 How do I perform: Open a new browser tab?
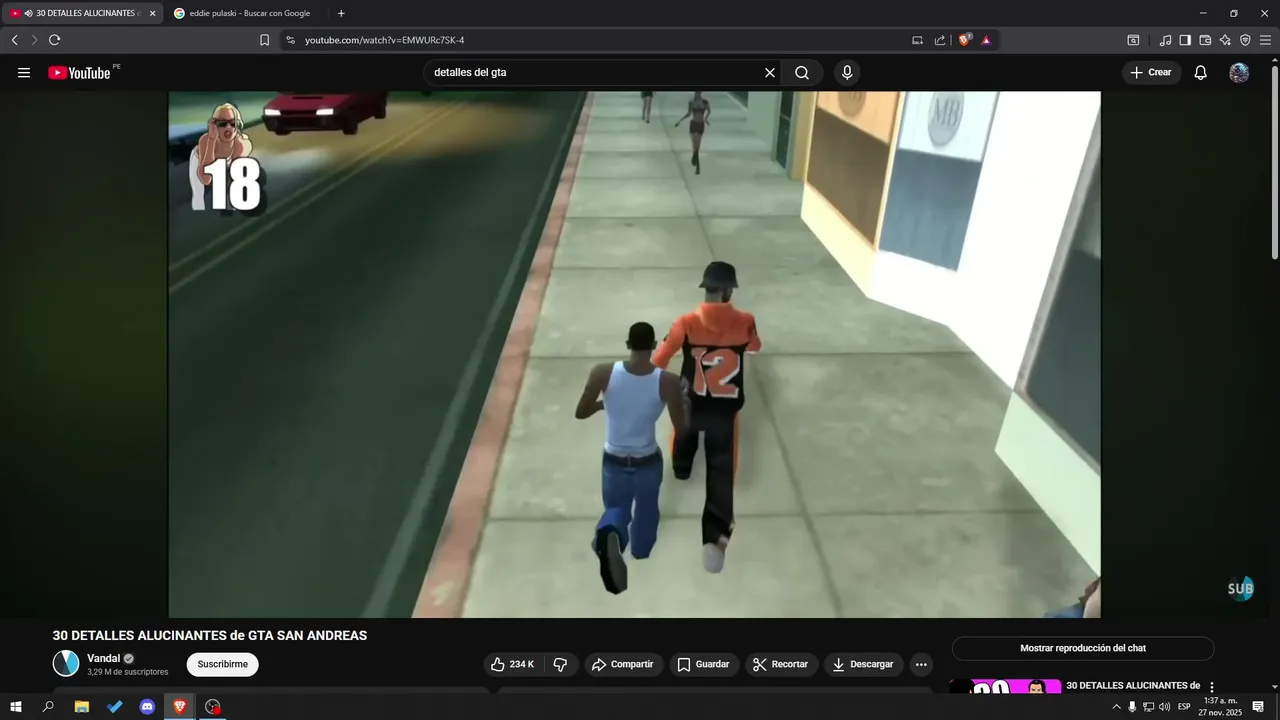click(x=341, y=13)
